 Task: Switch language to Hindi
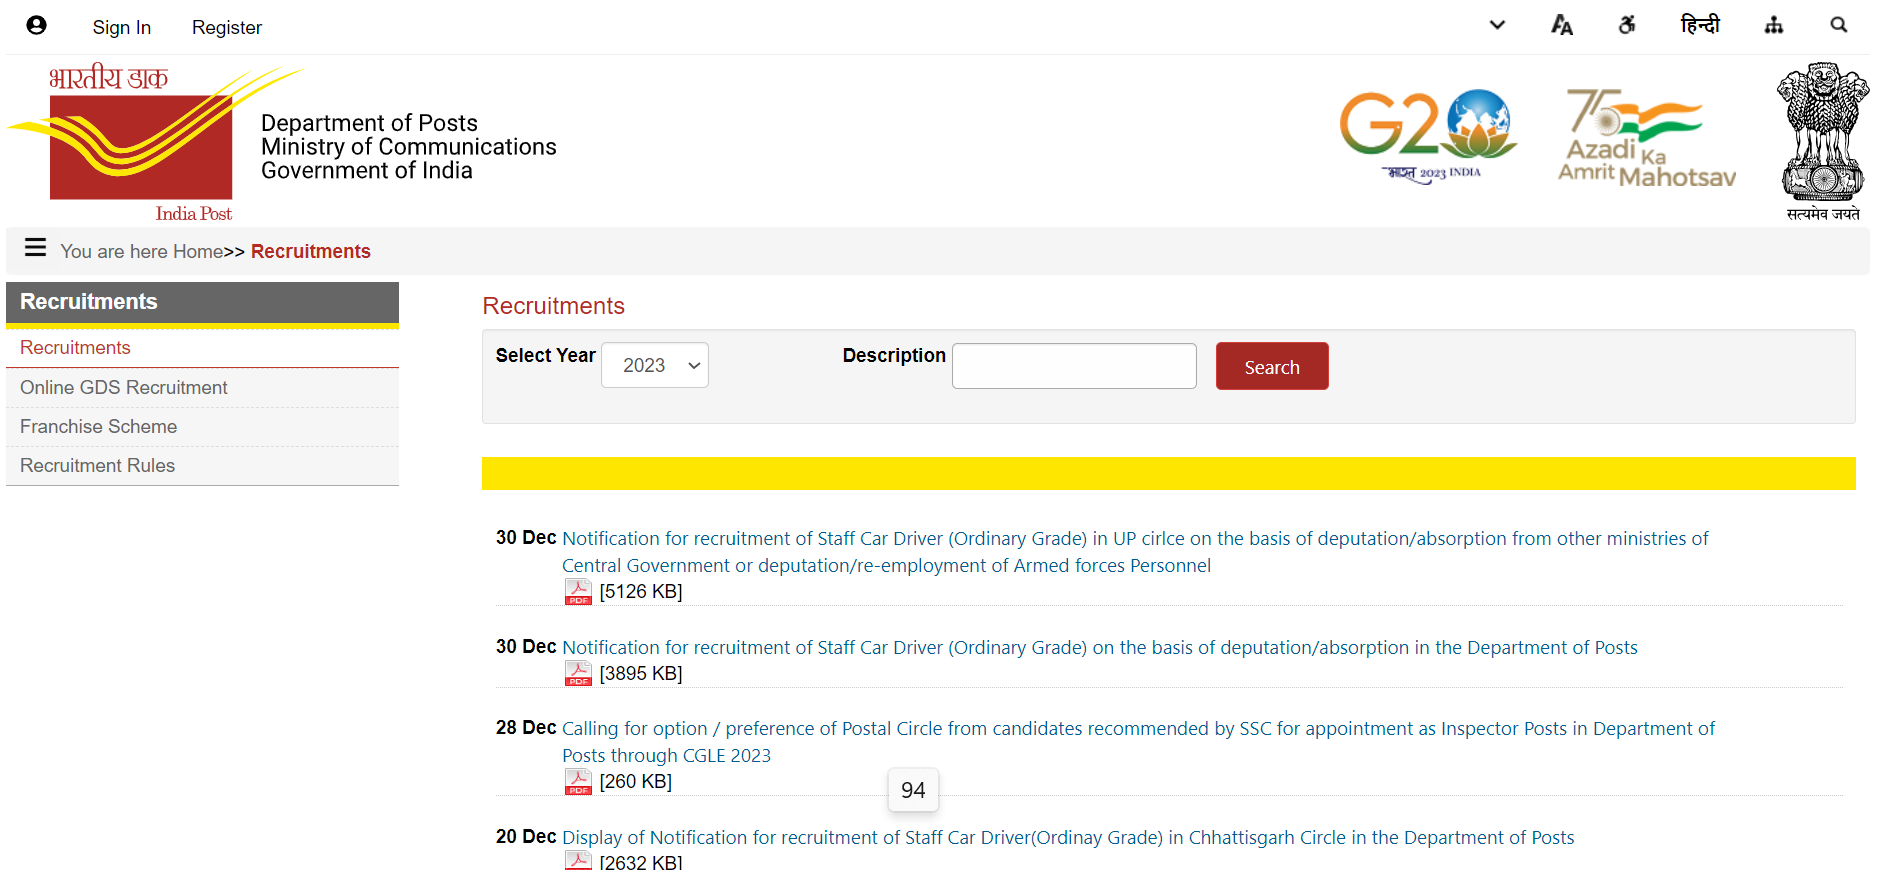click(1699, 26)
